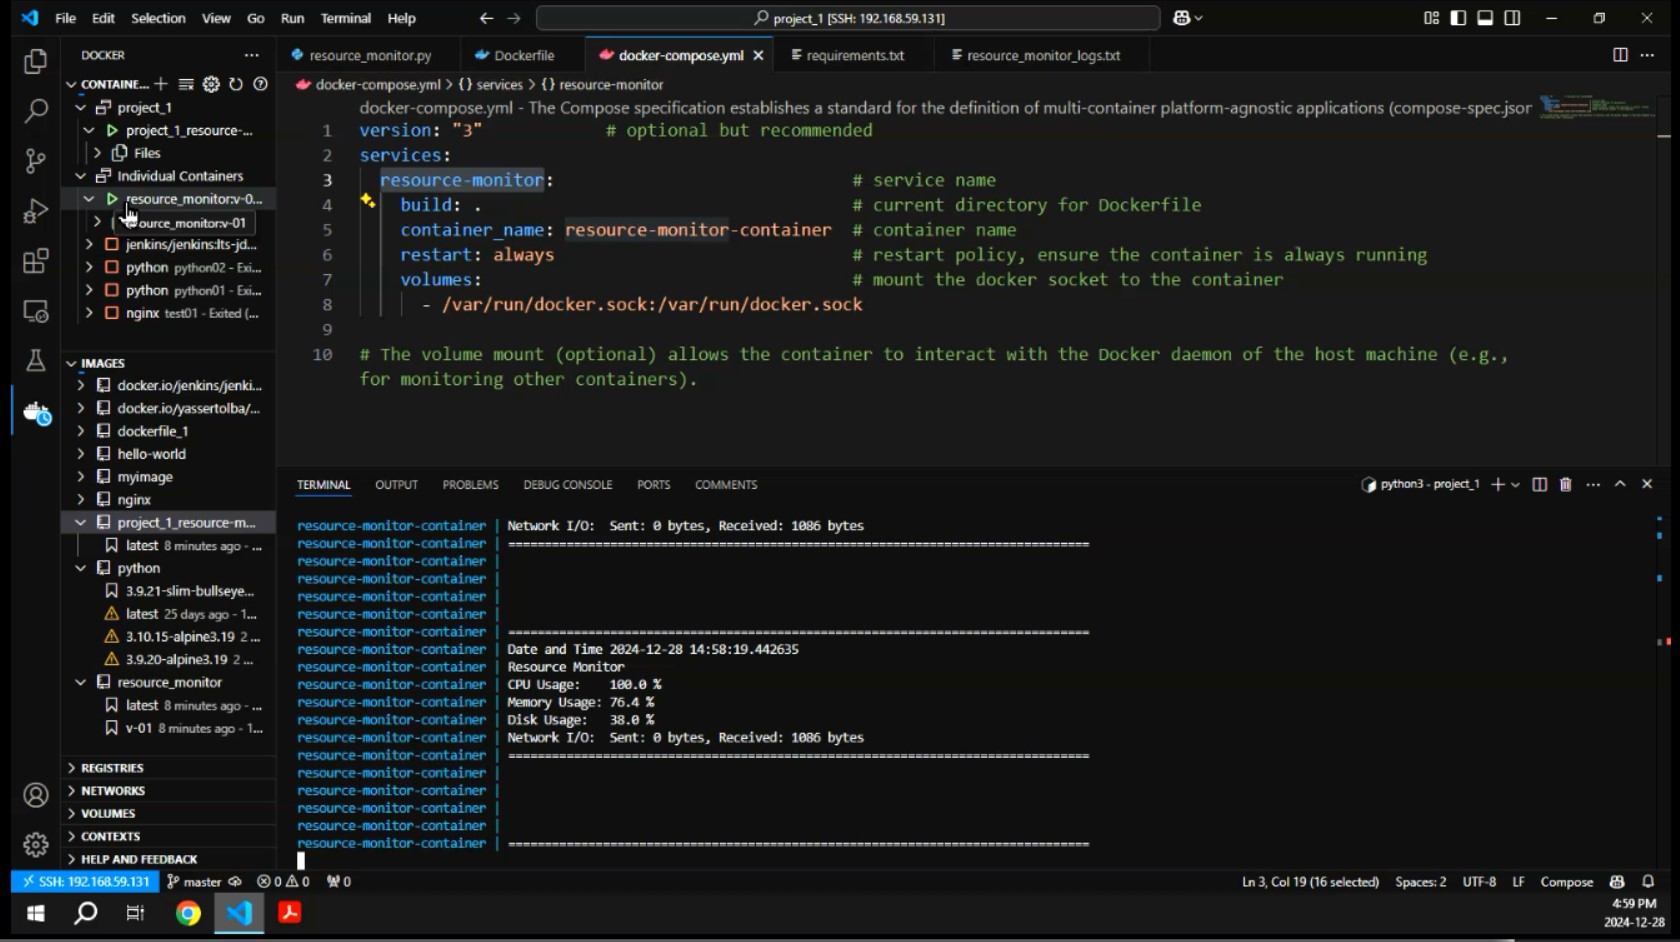Expand the nginx test01 container
The image size is (1680, 942).
point(89,313)
